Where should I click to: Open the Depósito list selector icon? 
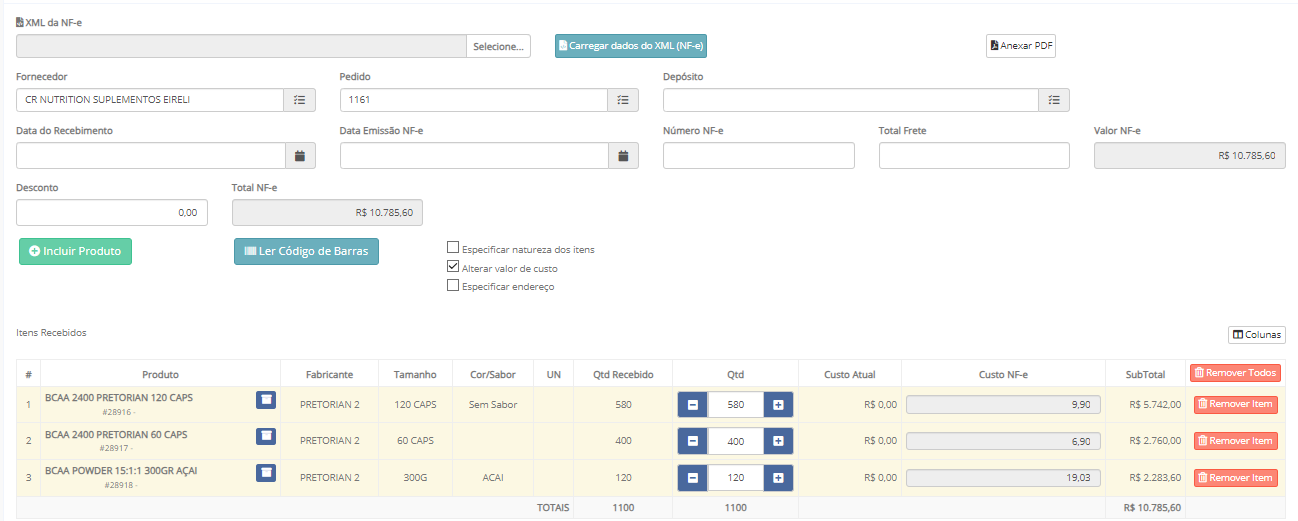point(1054,100)
